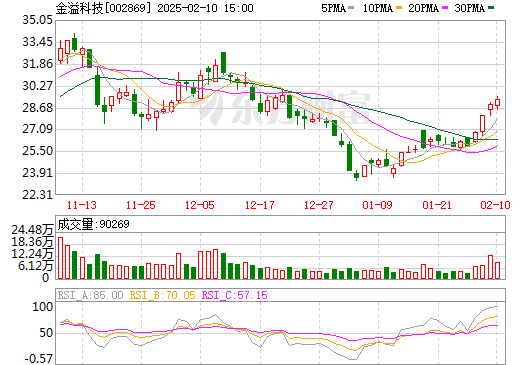Click the 24.48万 volume axis label

32,230
